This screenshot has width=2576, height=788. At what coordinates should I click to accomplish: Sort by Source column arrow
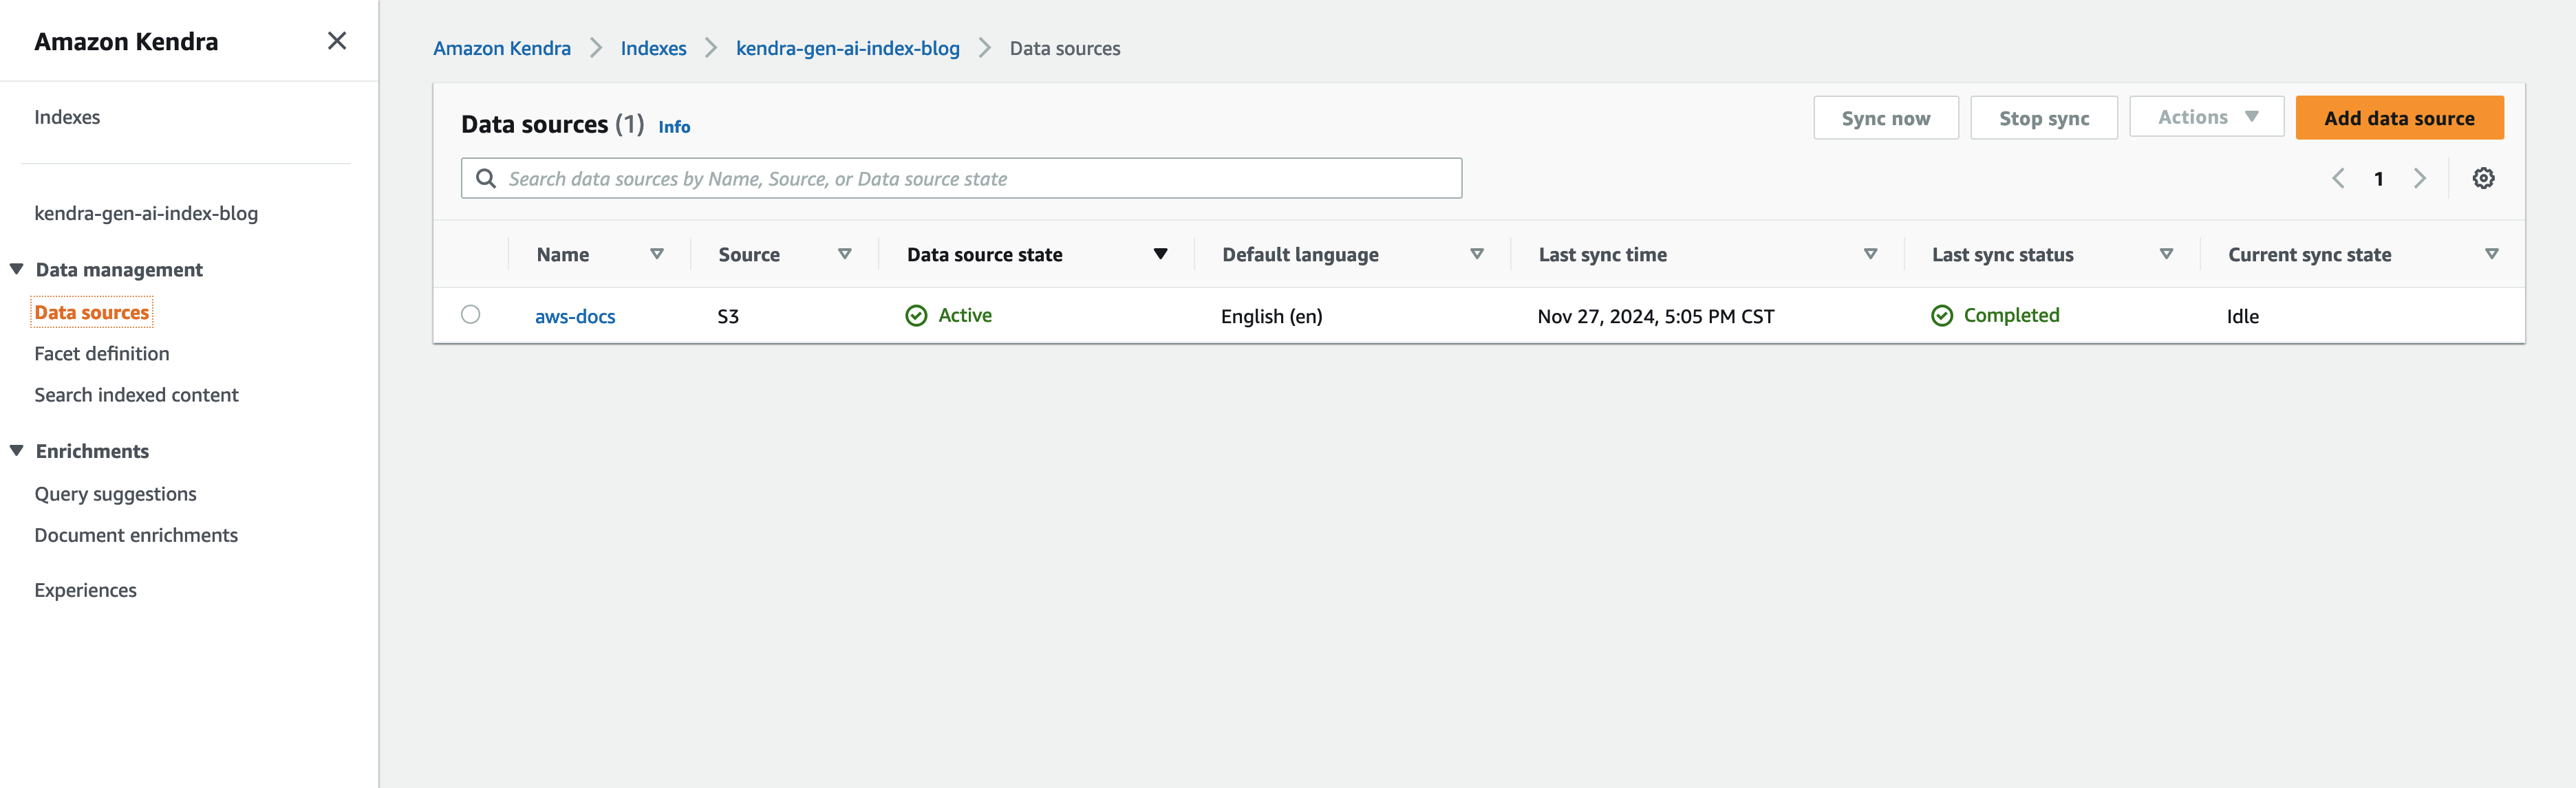(x=845, y=254)
